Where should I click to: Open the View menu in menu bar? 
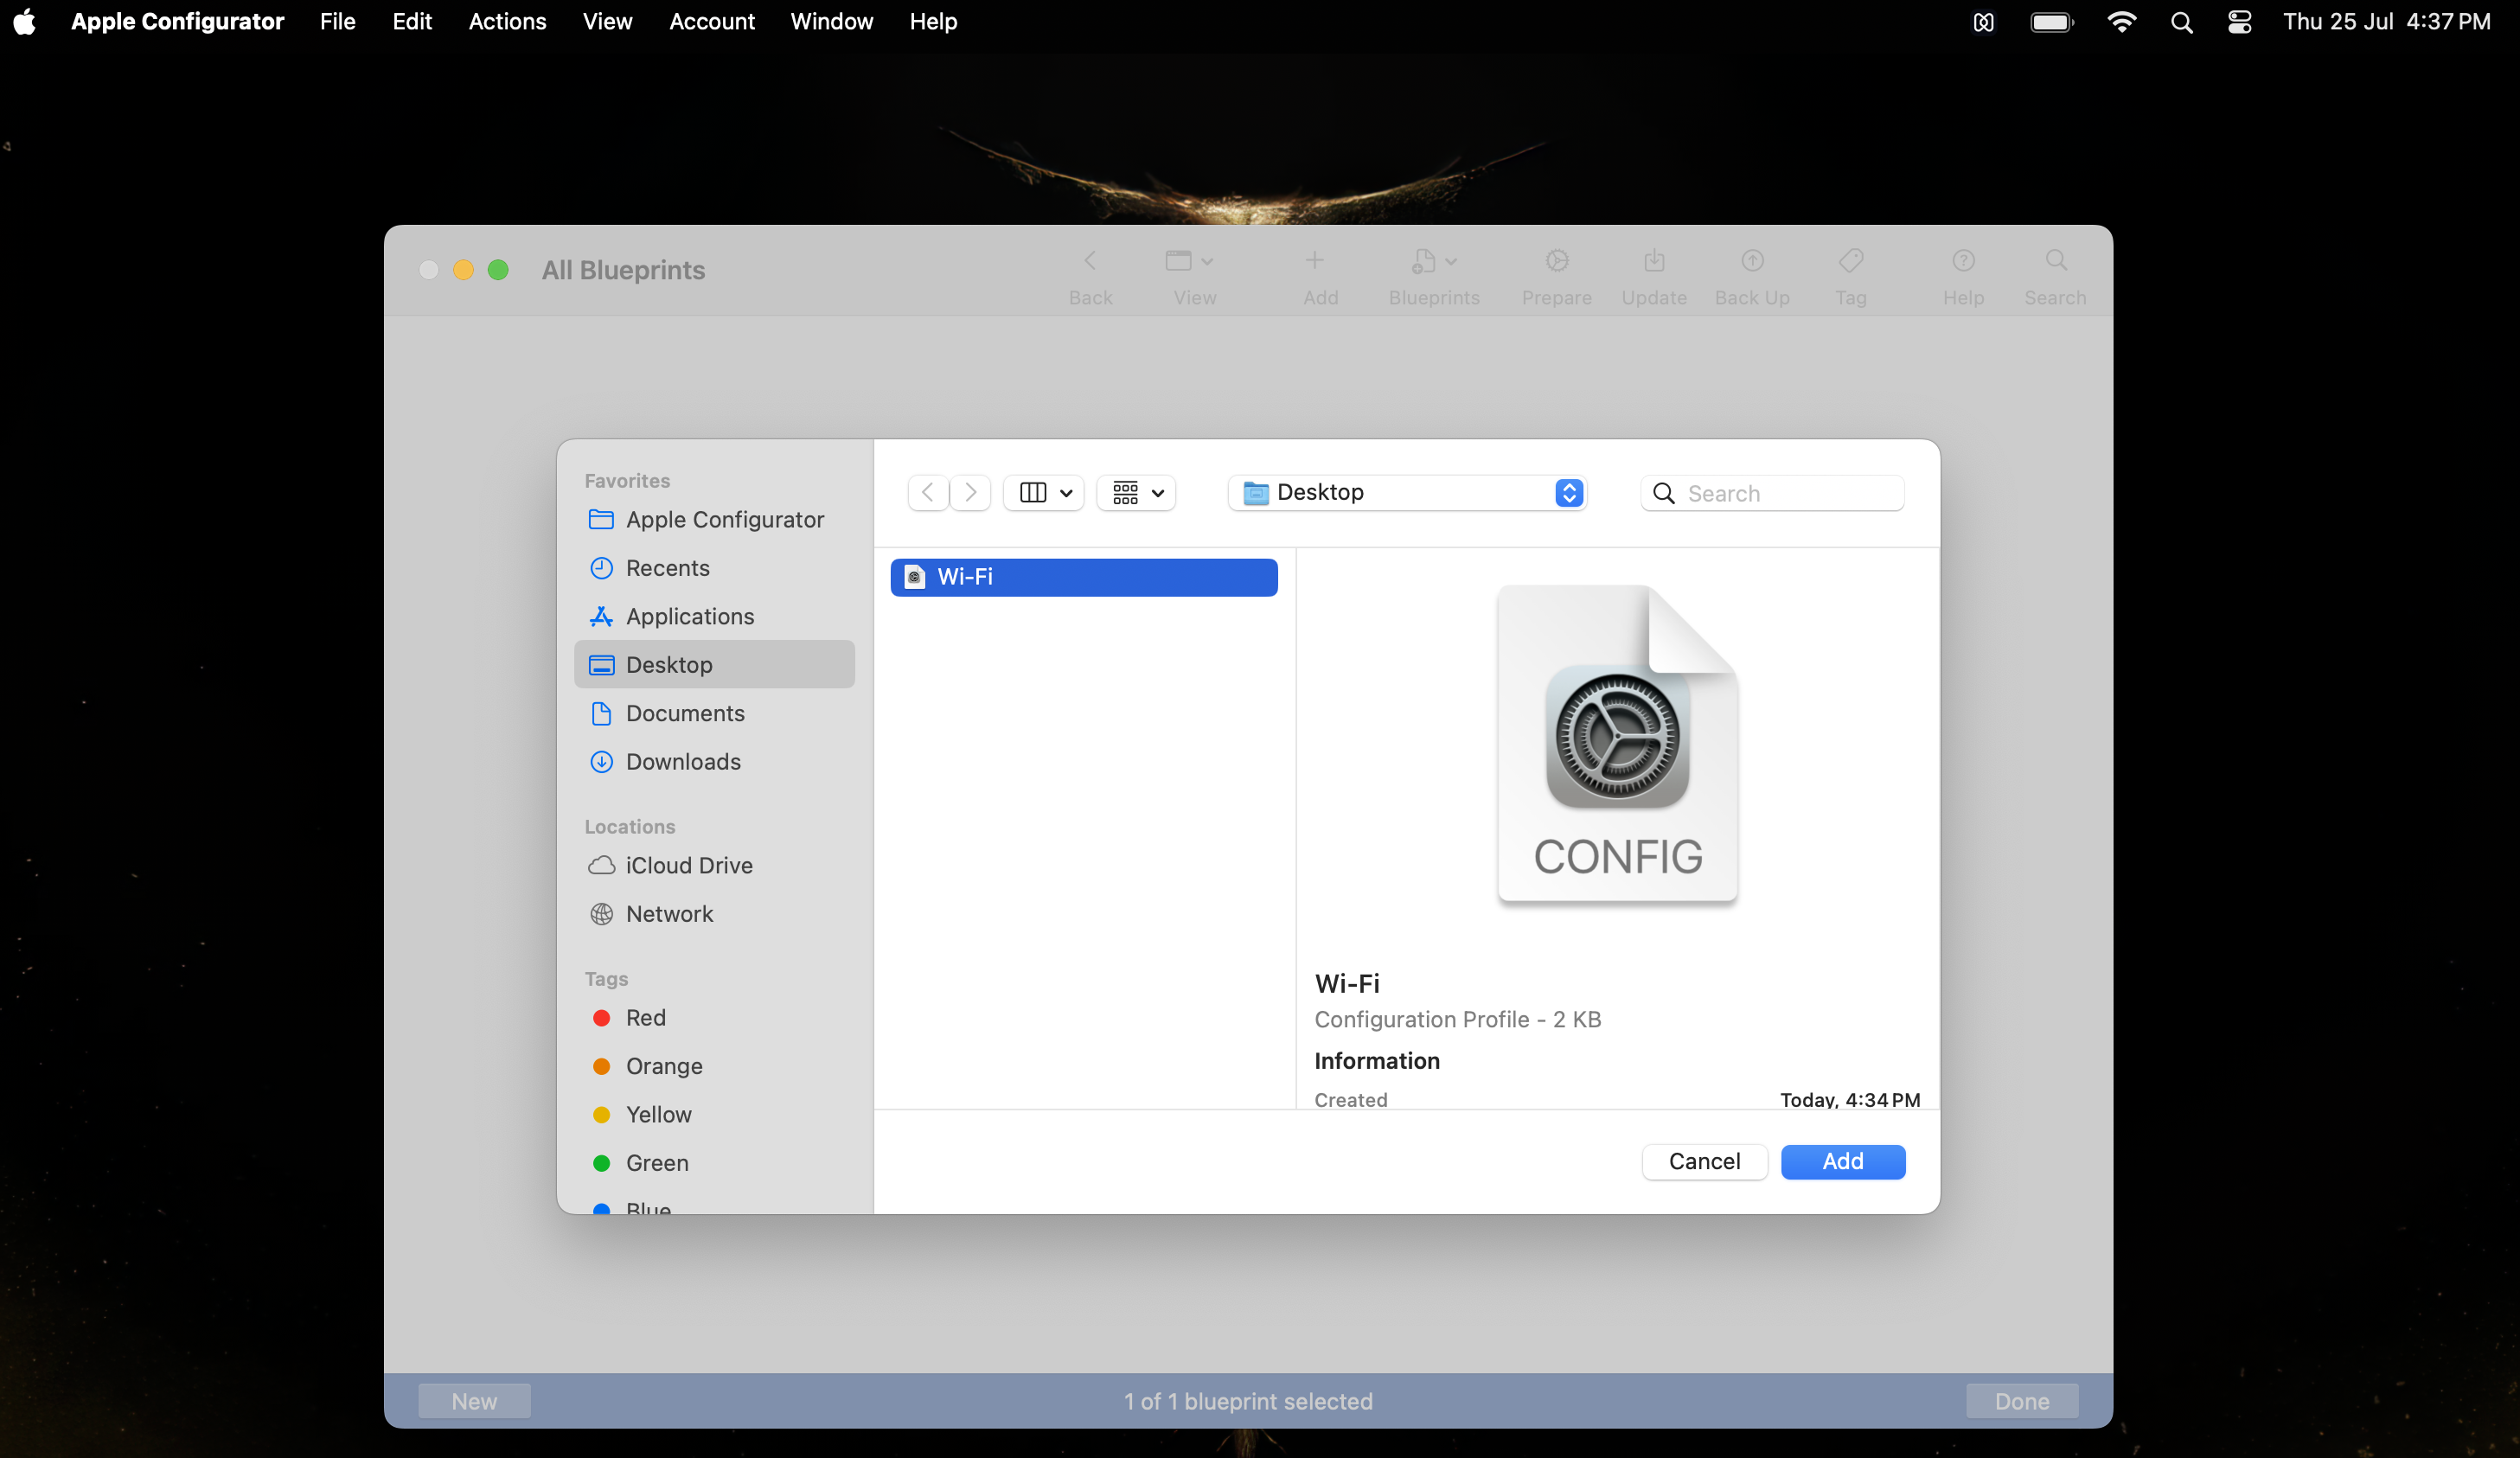(607, 22)
